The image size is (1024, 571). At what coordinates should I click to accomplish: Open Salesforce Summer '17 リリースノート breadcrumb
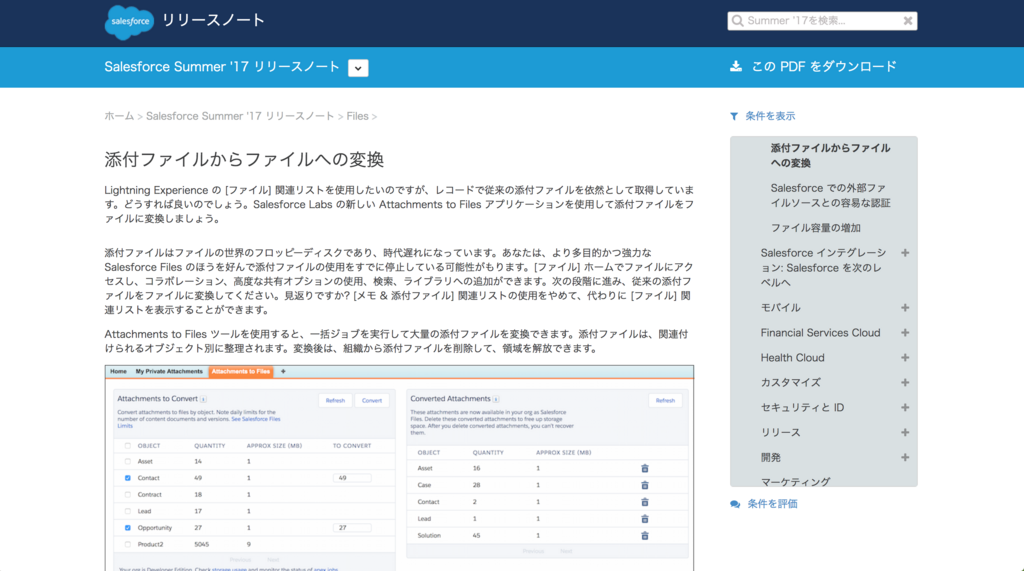[240, 116]
